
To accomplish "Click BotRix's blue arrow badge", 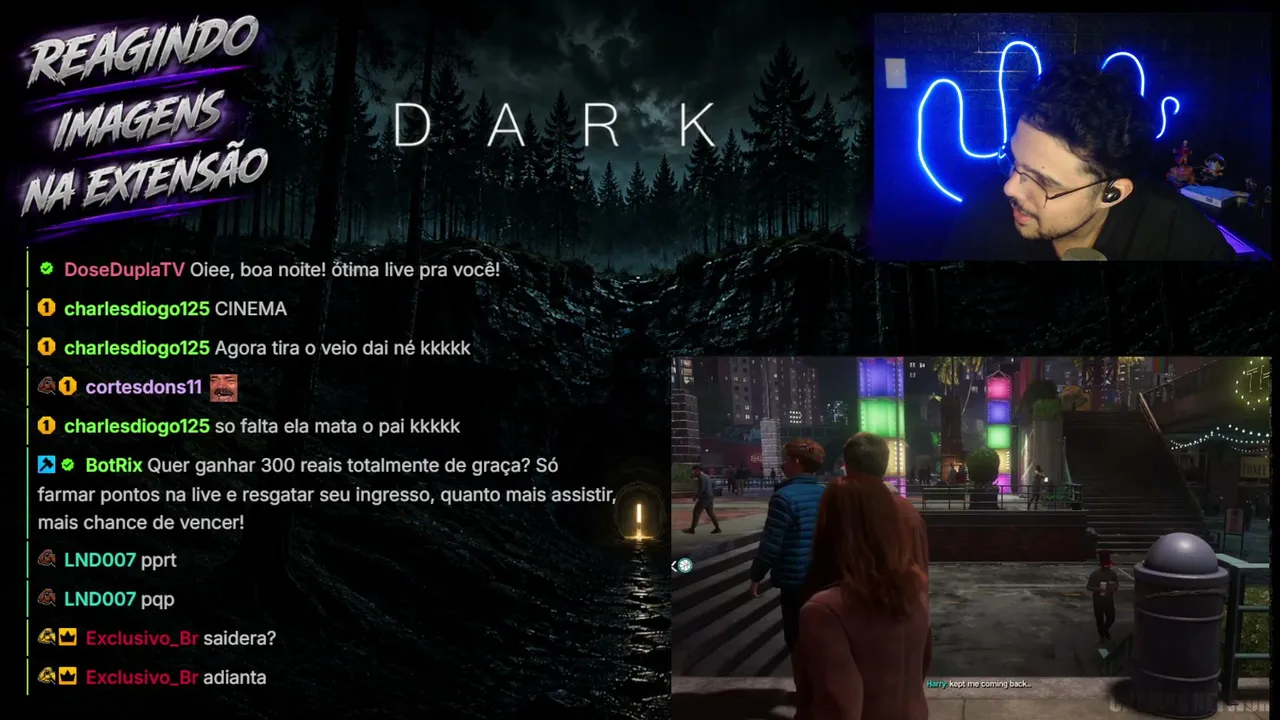I will click(x=46, y=465).
